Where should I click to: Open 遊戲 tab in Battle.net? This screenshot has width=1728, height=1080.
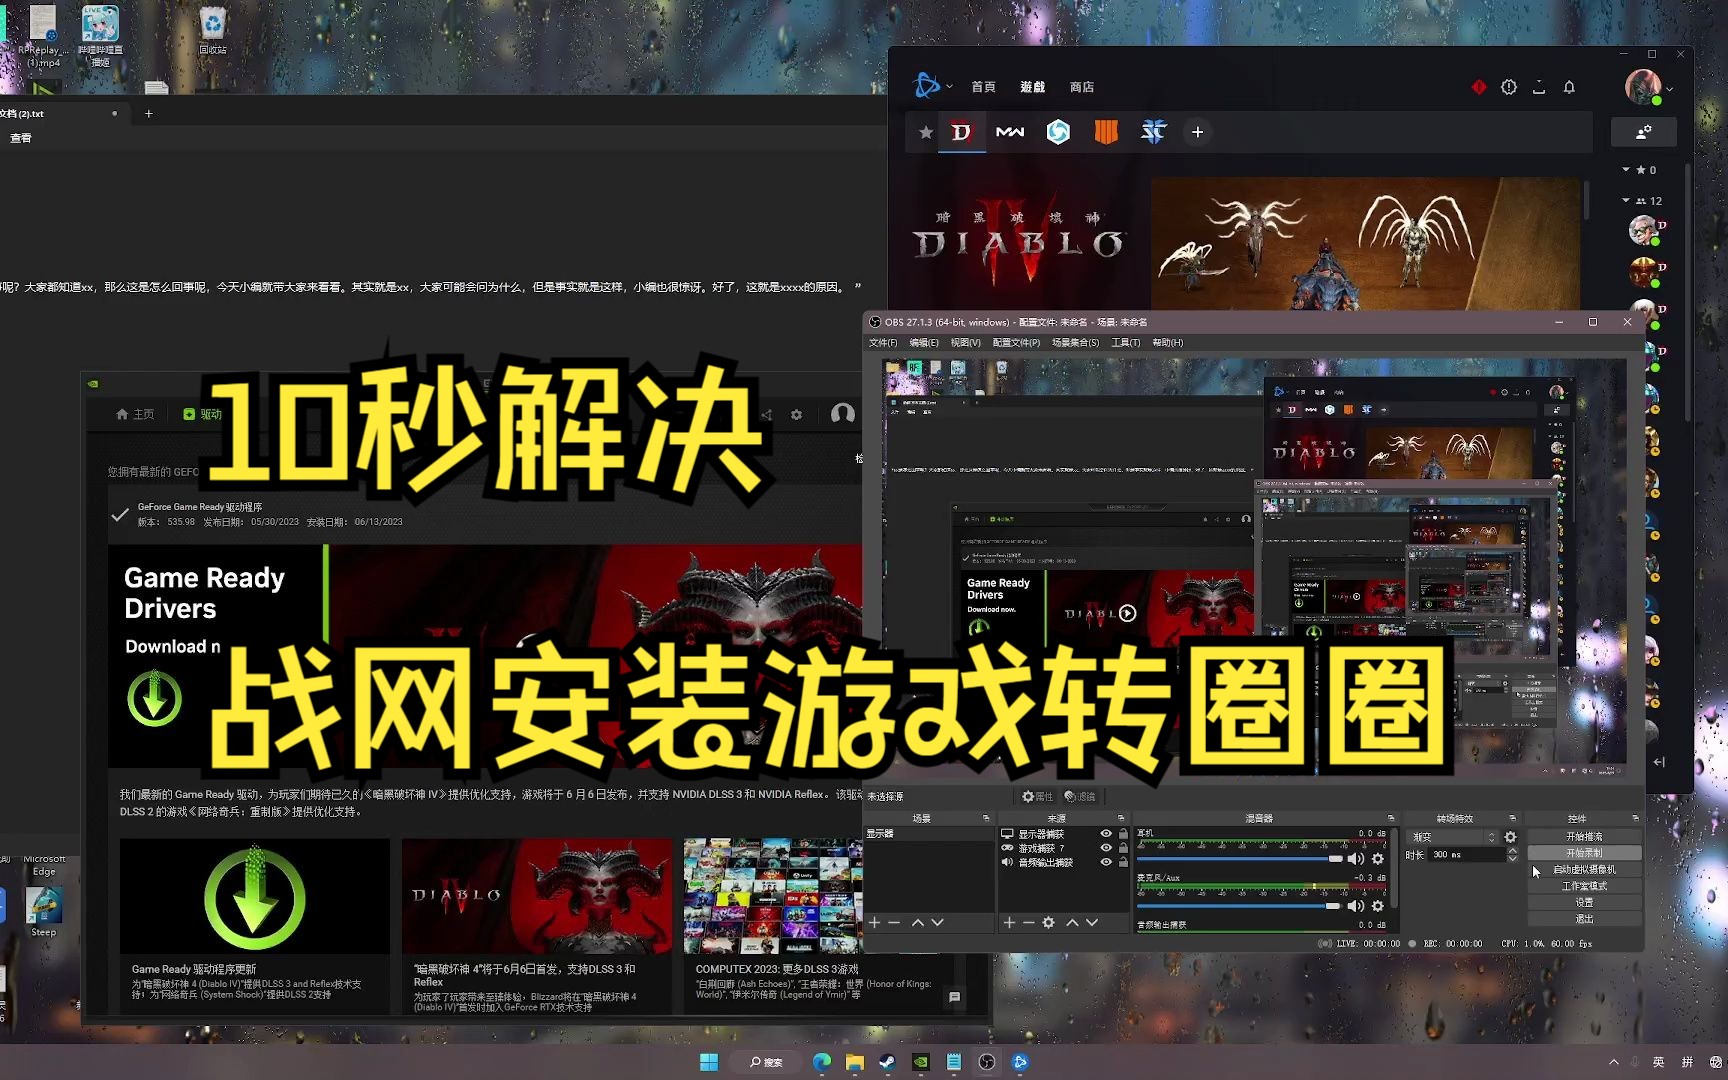point(1032,87)
